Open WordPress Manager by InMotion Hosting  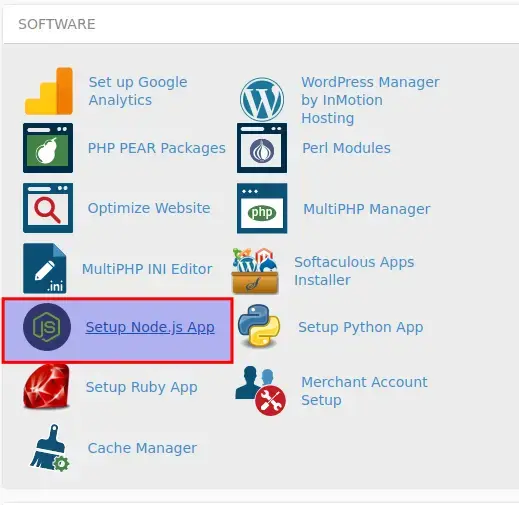(x=370, y=100)
